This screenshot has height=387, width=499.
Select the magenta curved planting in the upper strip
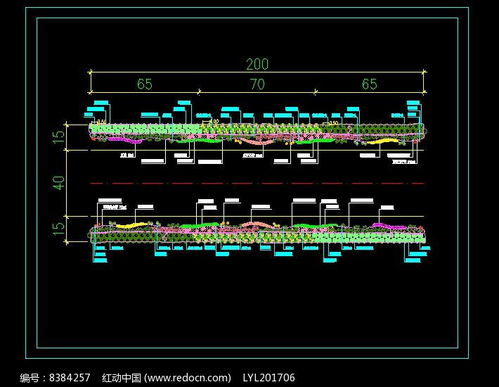click(x=124, y=140)
